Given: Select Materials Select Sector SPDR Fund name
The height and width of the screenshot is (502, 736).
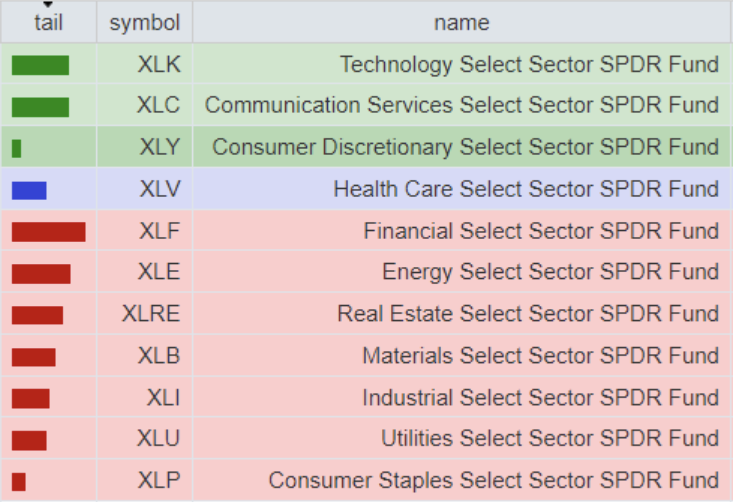Looking at the screenshot, I should click(x=540, y=356).
